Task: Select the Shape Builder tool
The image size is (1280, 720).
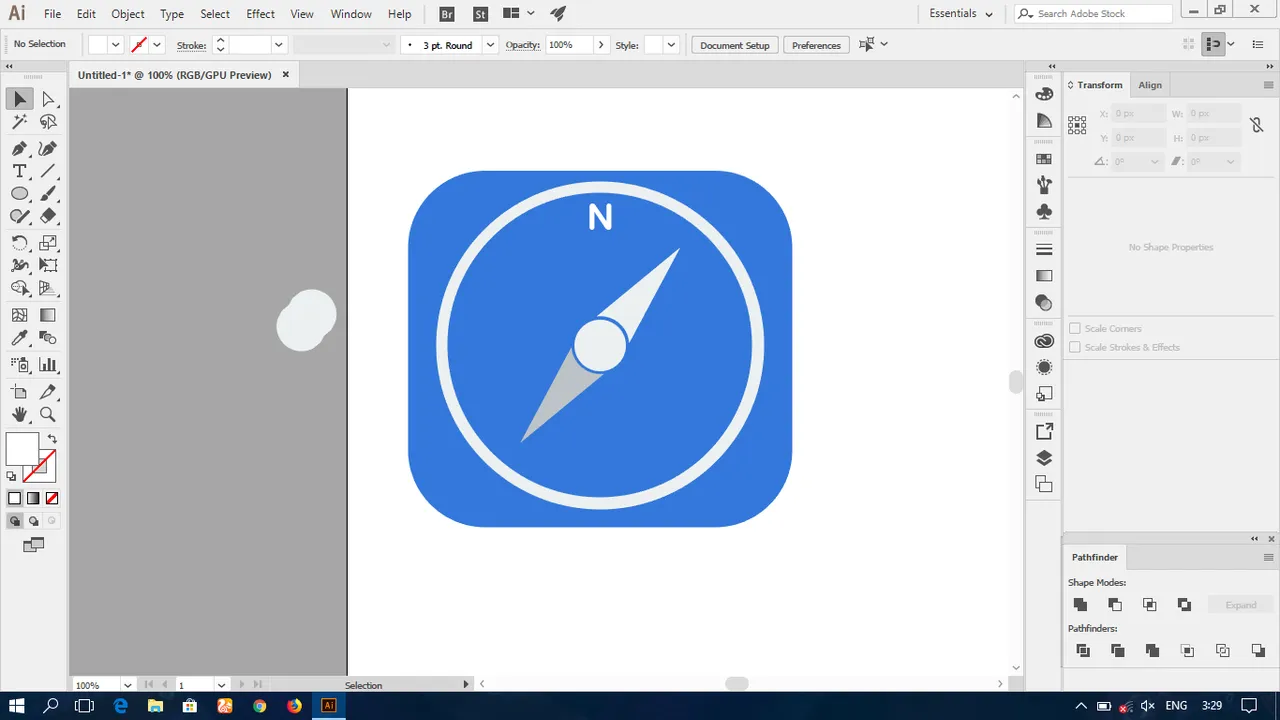Action: 19,288
